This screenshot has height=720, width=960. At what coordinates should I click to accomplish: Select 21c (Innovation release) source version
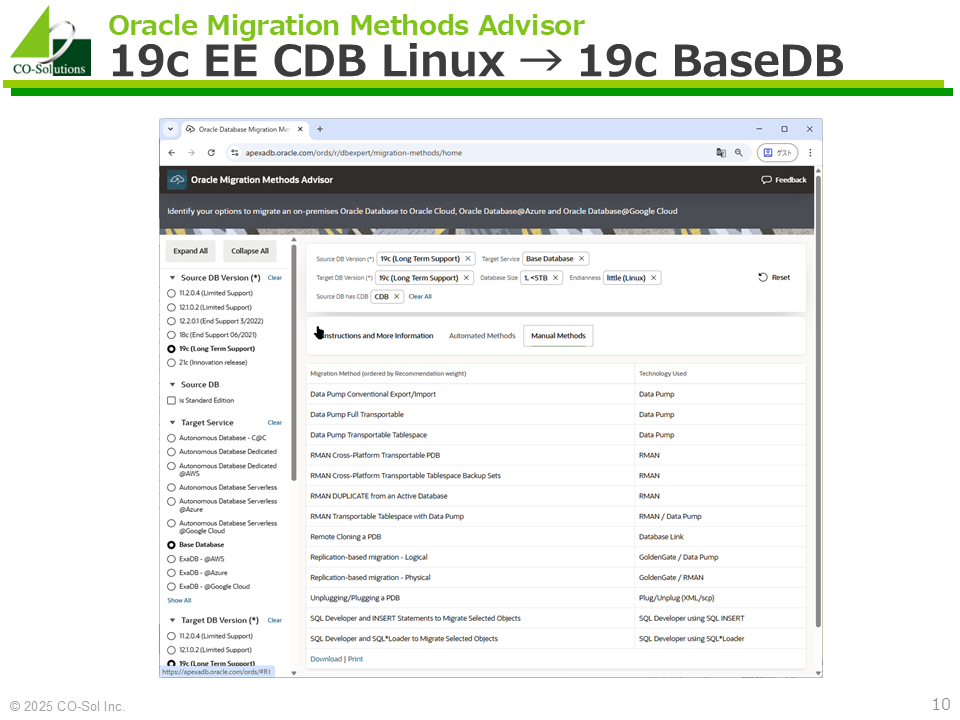coord(171,362)
